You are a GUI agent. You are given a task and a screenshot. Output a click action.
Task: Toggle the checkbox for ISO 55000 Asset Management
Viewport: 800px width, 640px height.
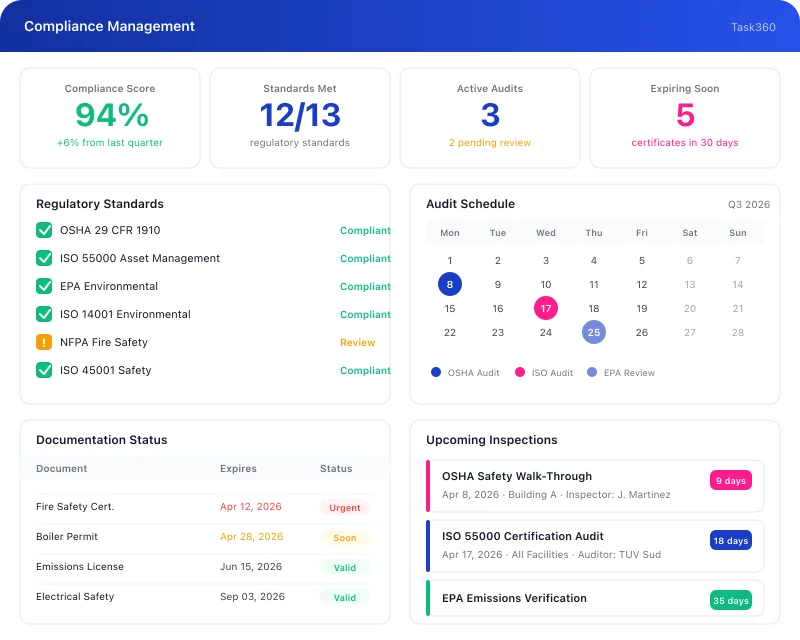pos(42,258)
